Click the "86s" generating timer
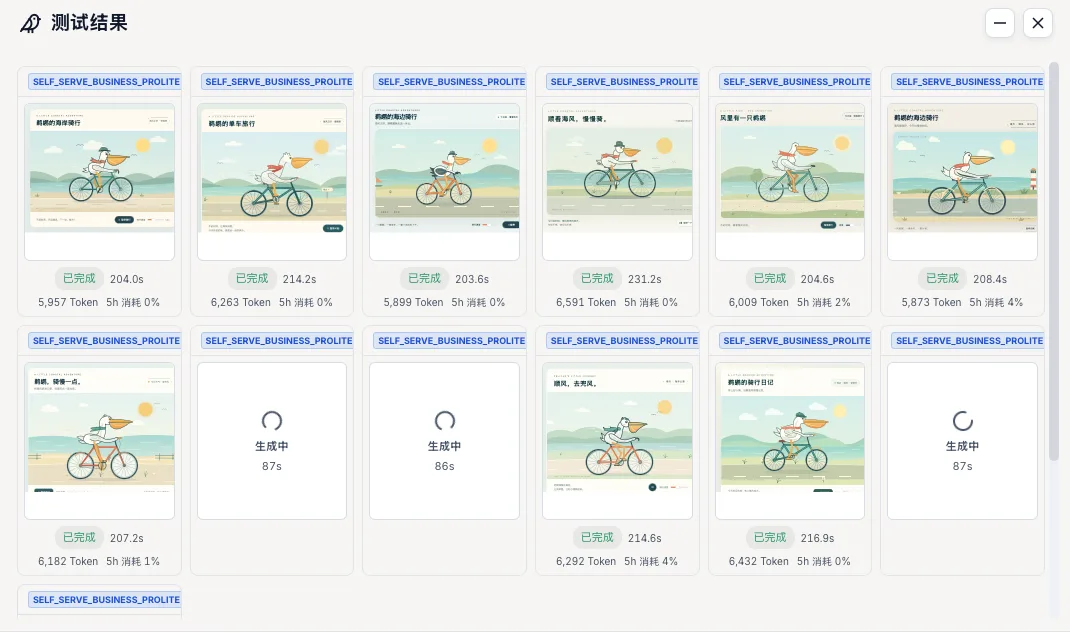Viewport: 1070px width, 633px height. (x=444, y=466)
